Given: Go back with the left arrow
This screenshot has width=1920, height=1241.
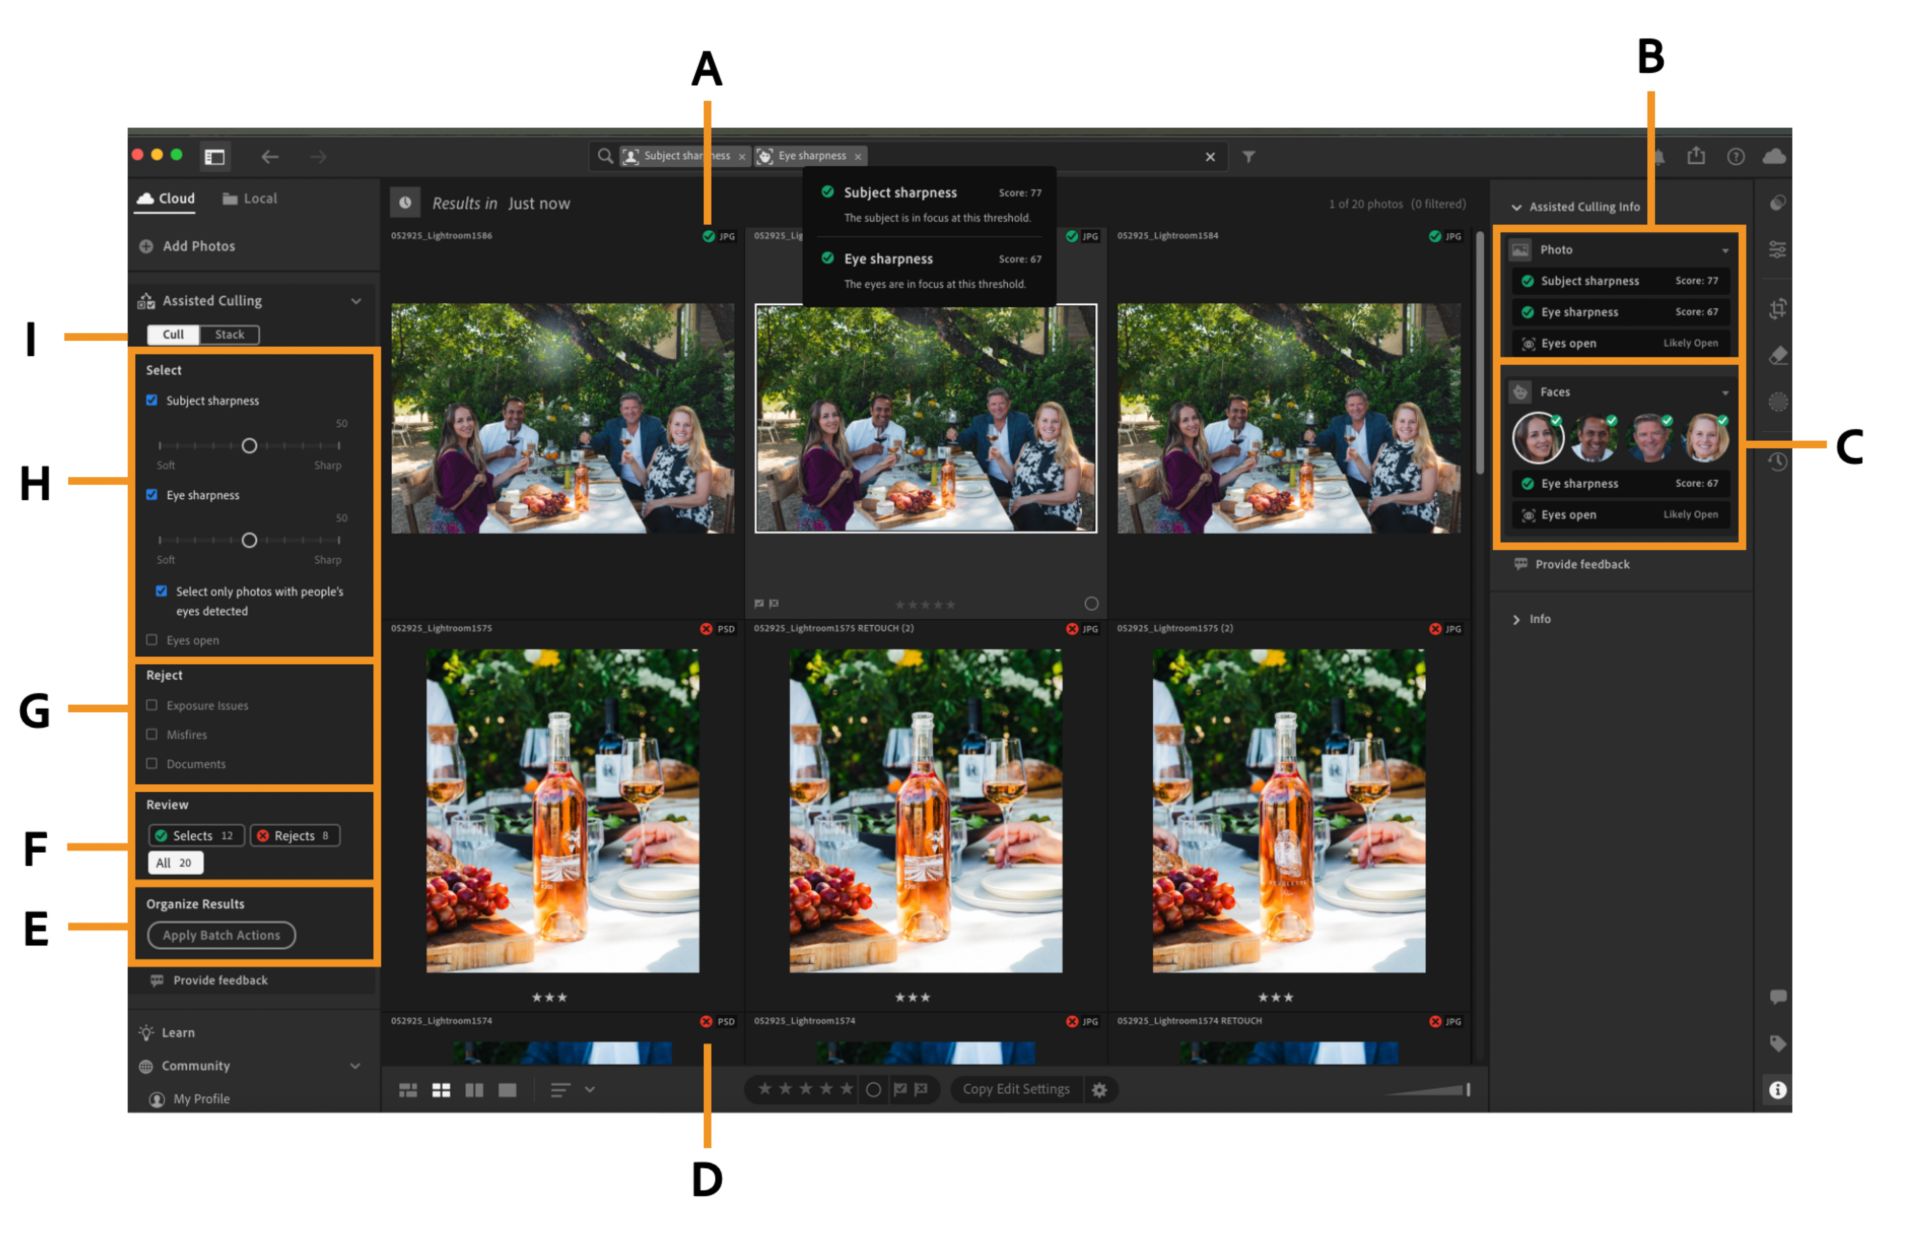Looking at the screenshot, I should point(269,156).
